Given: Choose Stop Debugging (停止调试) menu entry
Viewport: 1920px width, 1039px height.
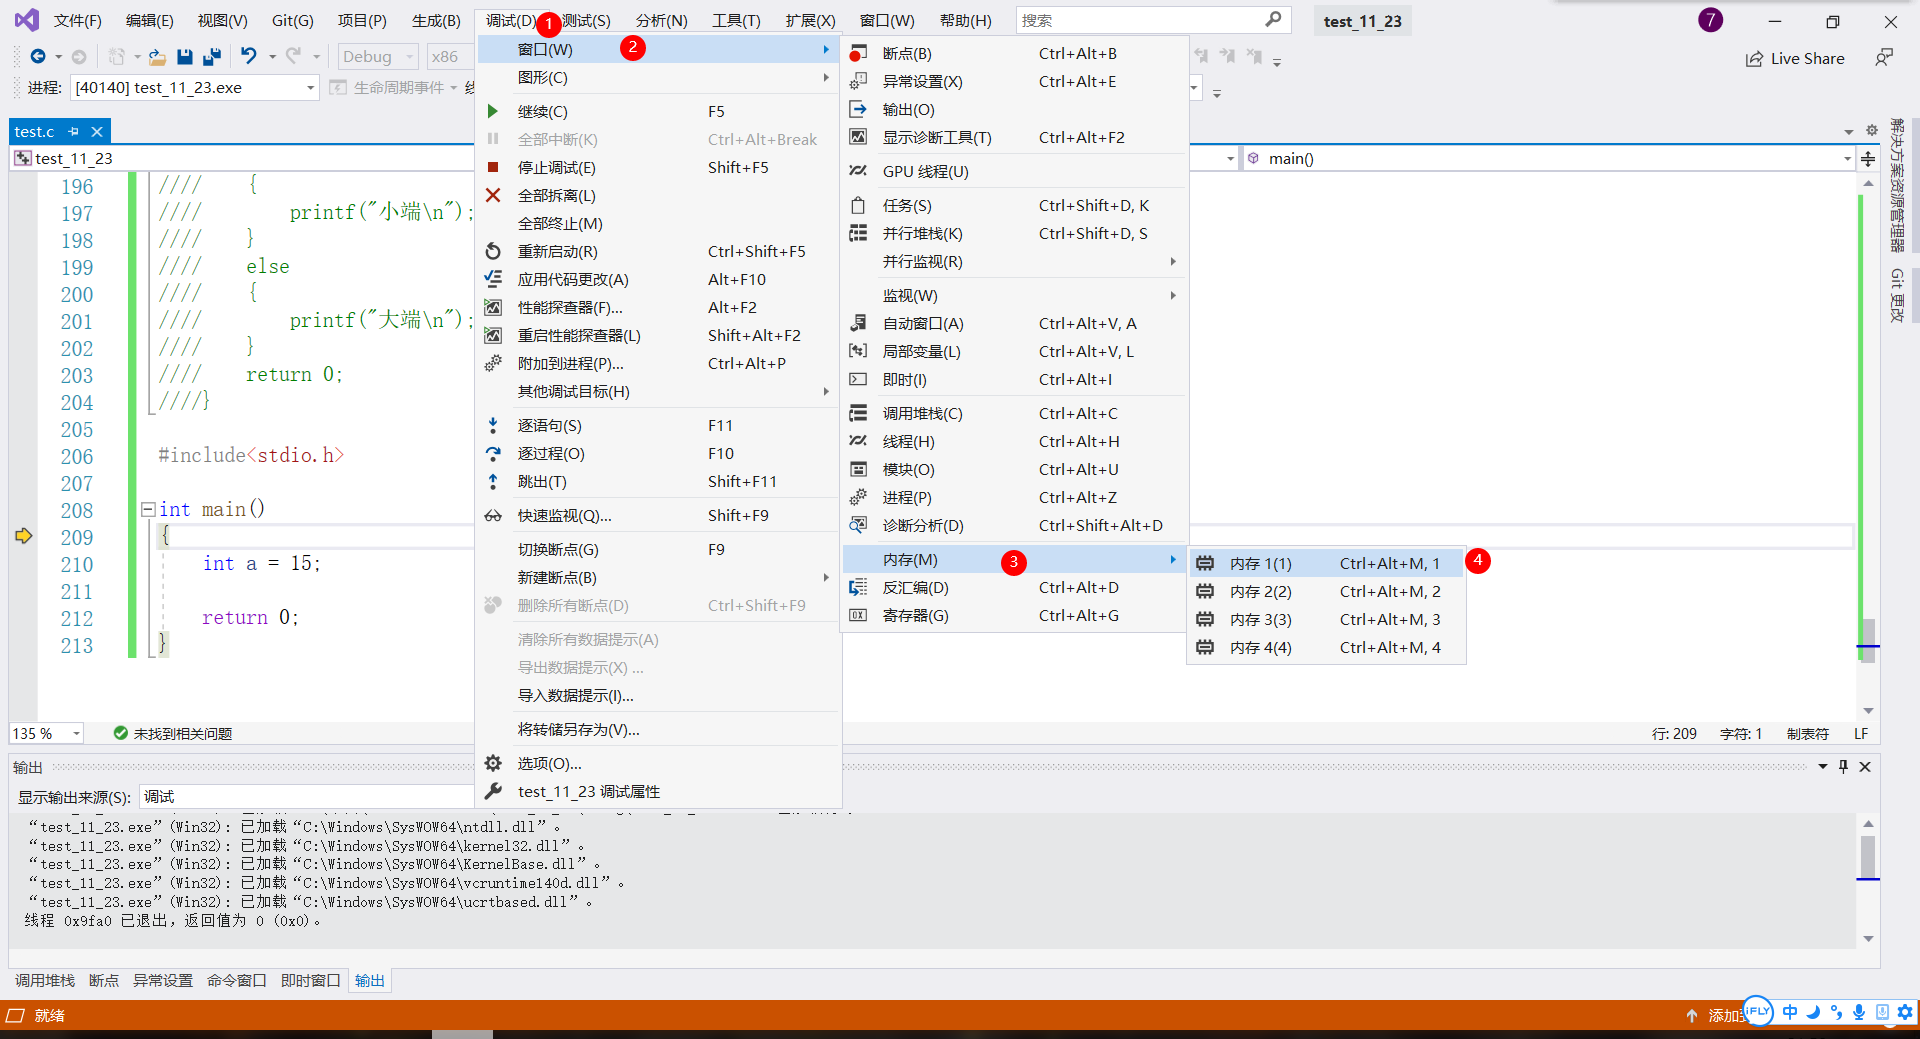Looking at the screenshot, I should pos(658,168).
